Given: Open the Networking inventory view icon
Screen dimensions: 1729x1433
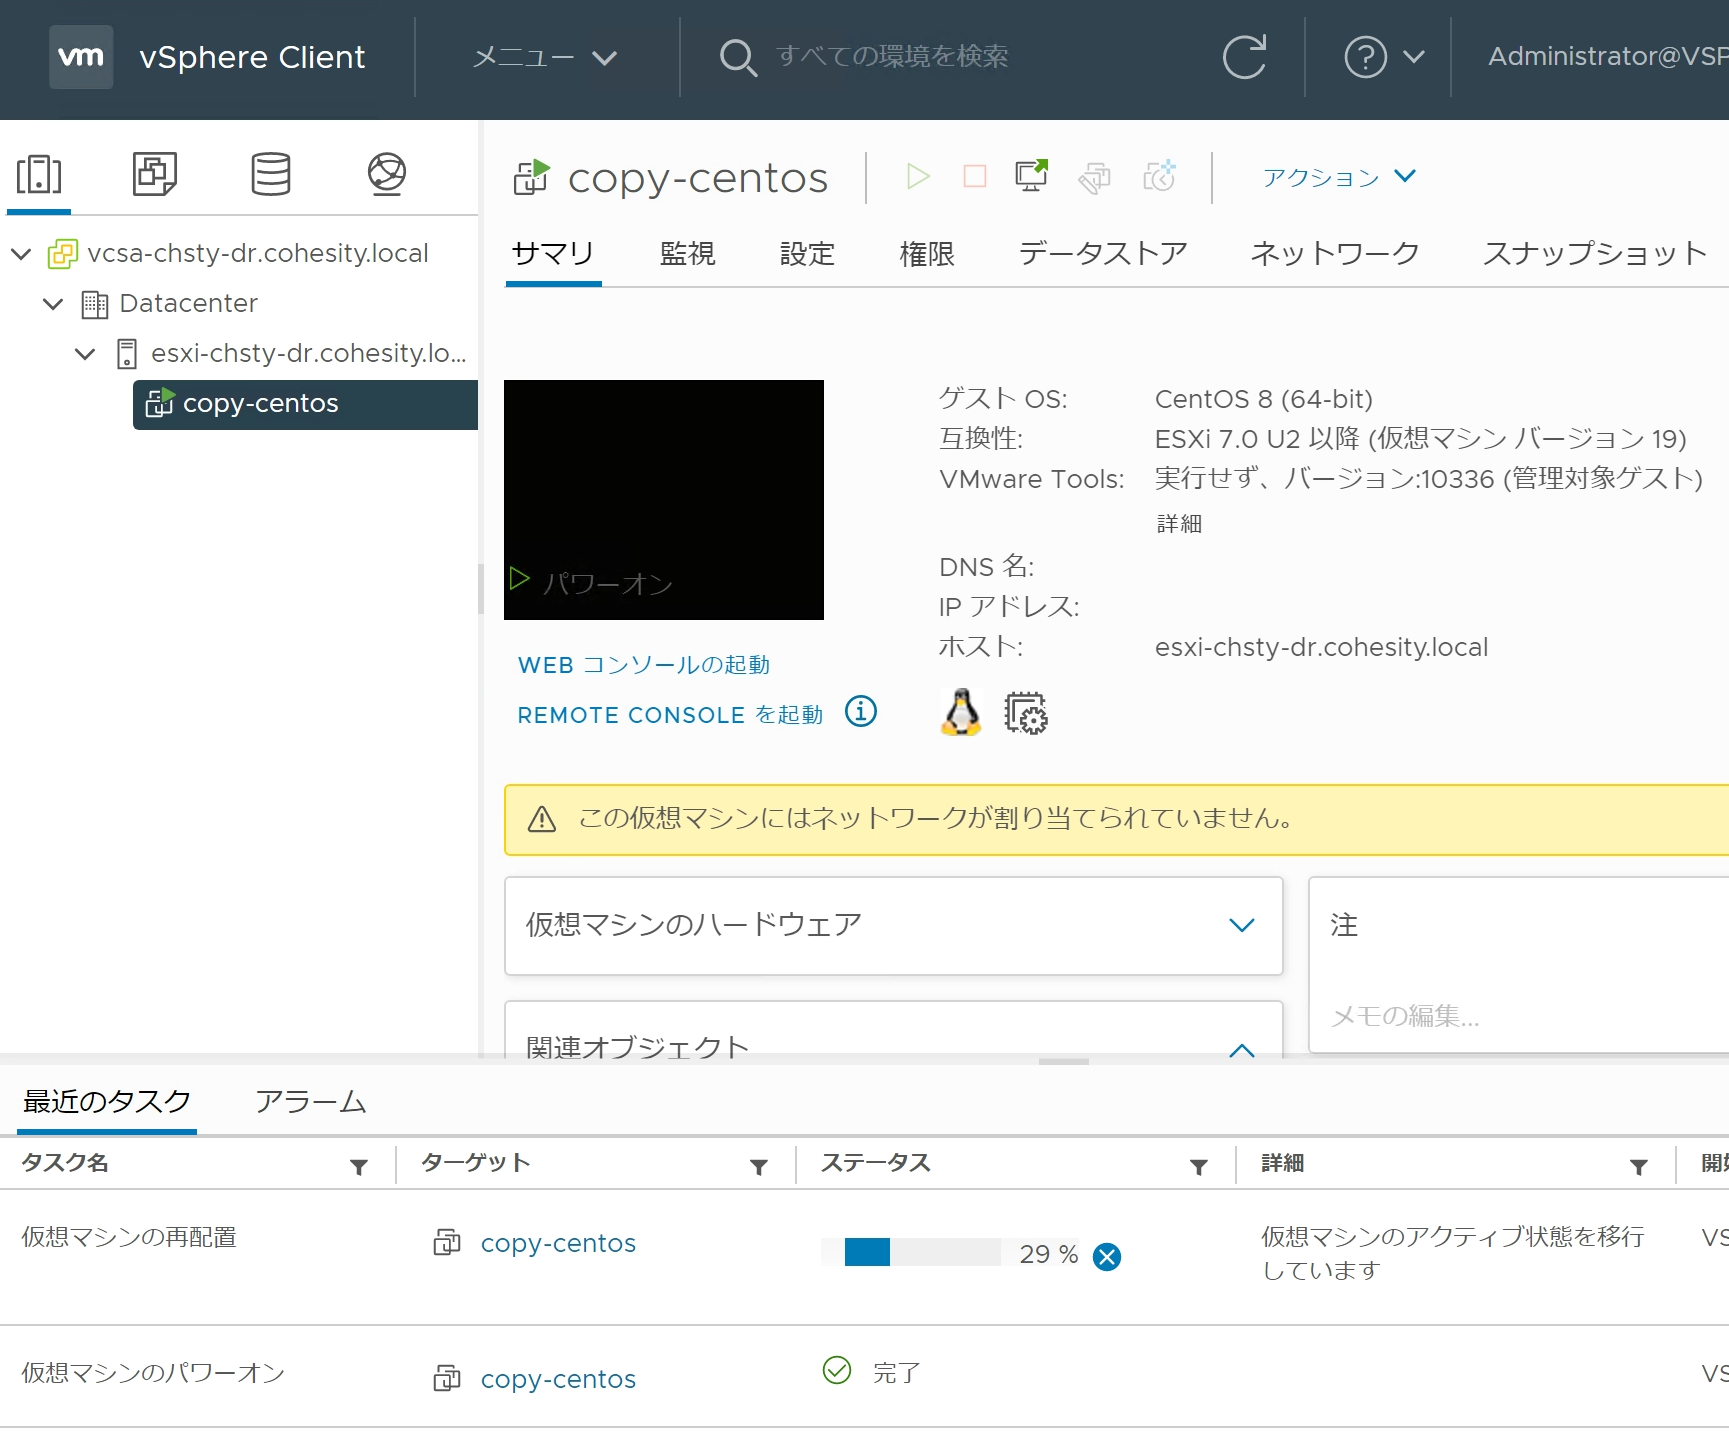Looking at the screenshot, I should click(387, 174).
